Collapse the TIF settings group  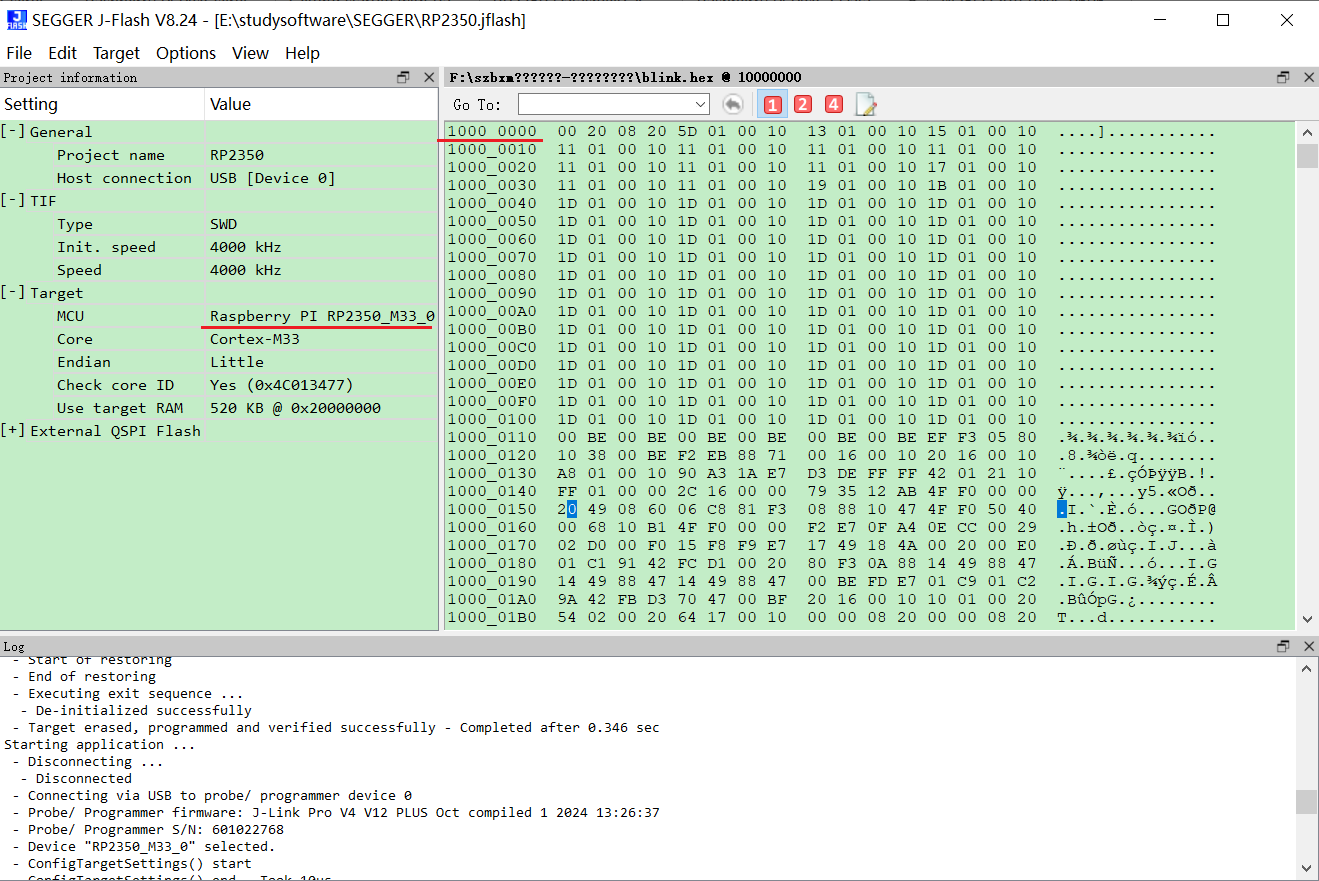pos(13,201)
